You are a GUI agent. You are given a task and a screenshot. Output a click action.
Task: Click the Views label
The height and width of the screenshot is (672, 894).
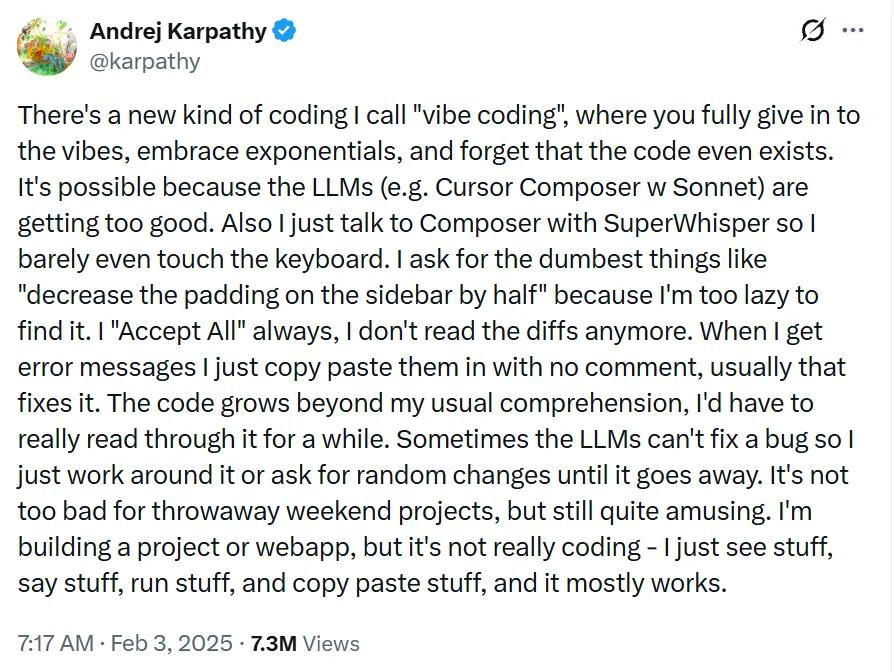click(x=331, y=644)
